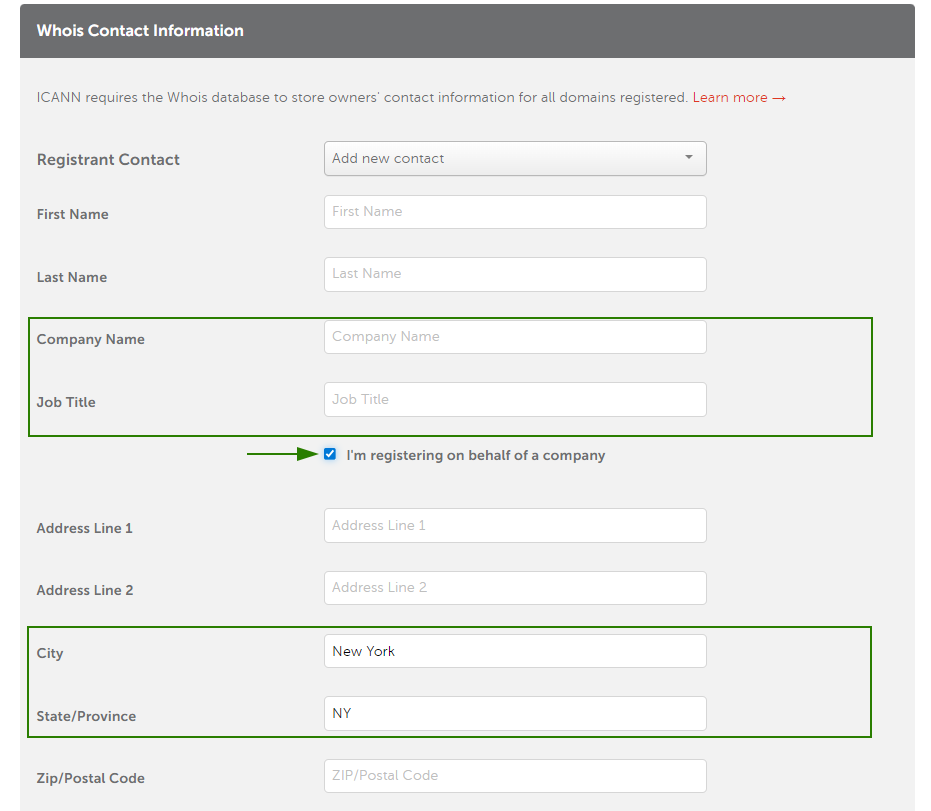Image resolution: width=931 pixels, height=811 pixels.
Task: Click the dropdown arrow beside Add new contact
Action: (689, 157)
